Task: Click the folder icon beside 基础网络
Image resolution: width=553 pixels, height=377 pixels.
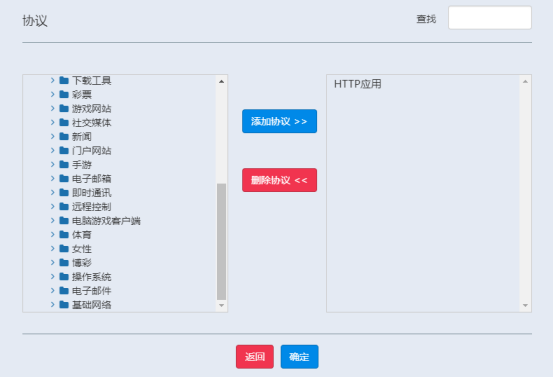Action: (64, 305)
